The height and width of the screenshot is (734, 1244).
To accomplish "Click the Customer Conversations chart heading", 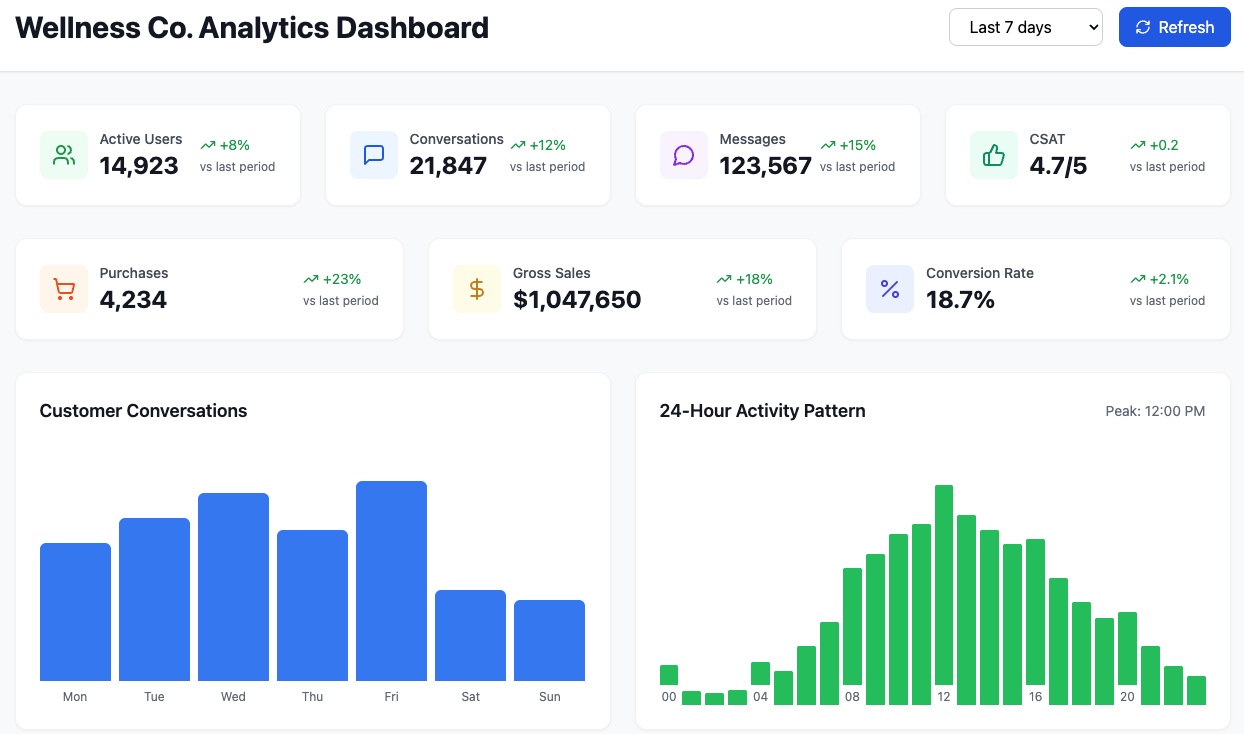I will tap(143, 411).
